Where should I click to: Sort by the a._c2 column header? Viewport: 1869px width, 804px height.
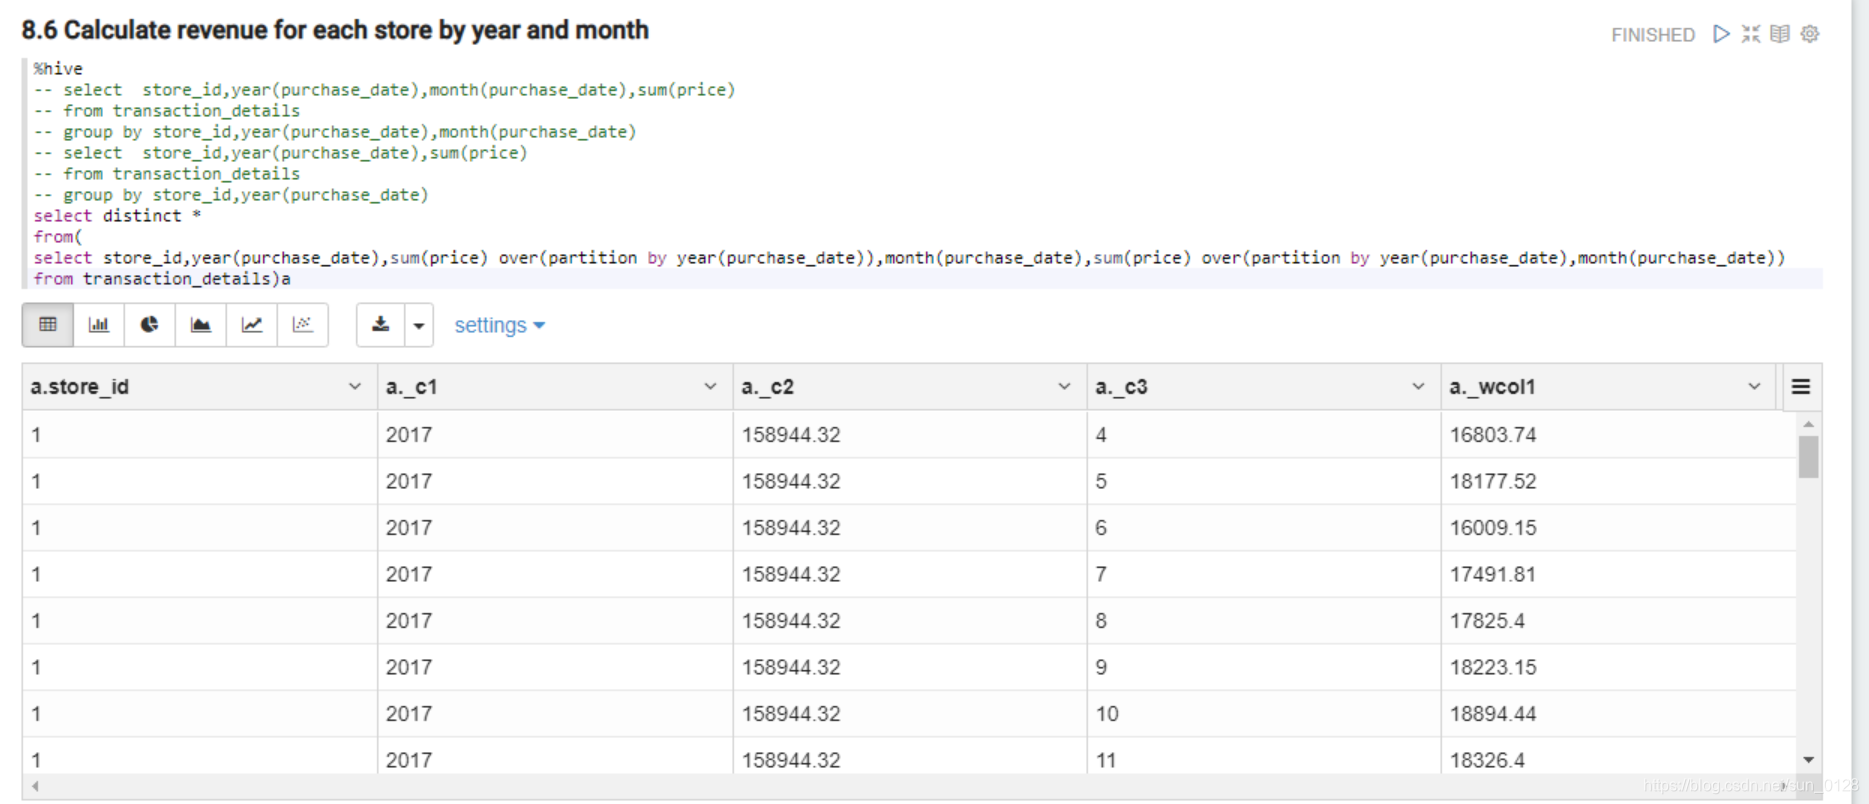point(768,387)
